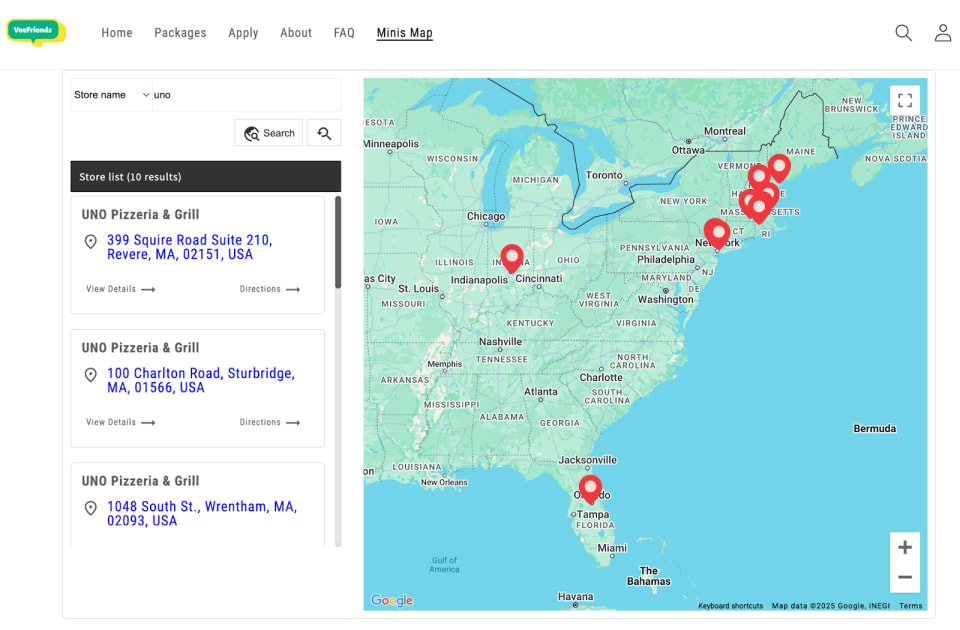Viewport: 960px width, 630px height.
Task: Expand the Store name dropdown
Action: click(x=111, y=95)
